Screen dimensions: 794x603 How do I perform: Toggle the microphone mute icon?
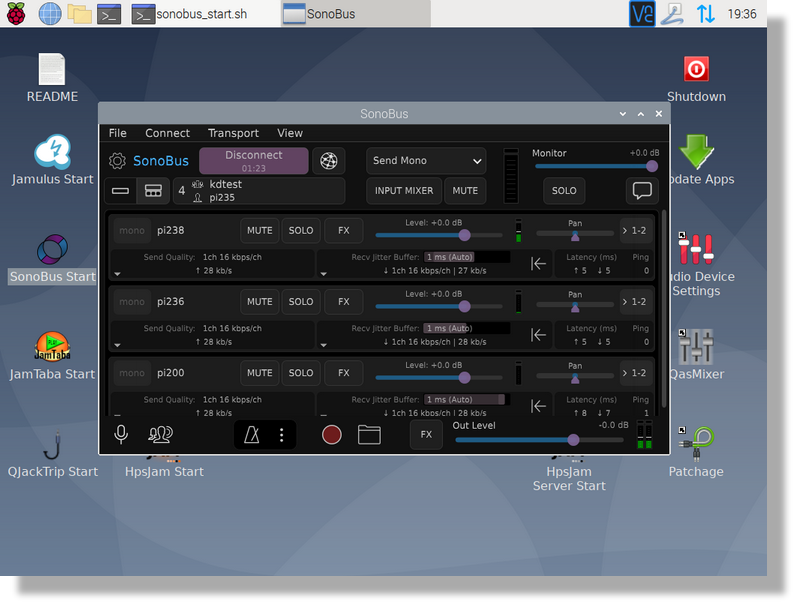tap(121, 434)
